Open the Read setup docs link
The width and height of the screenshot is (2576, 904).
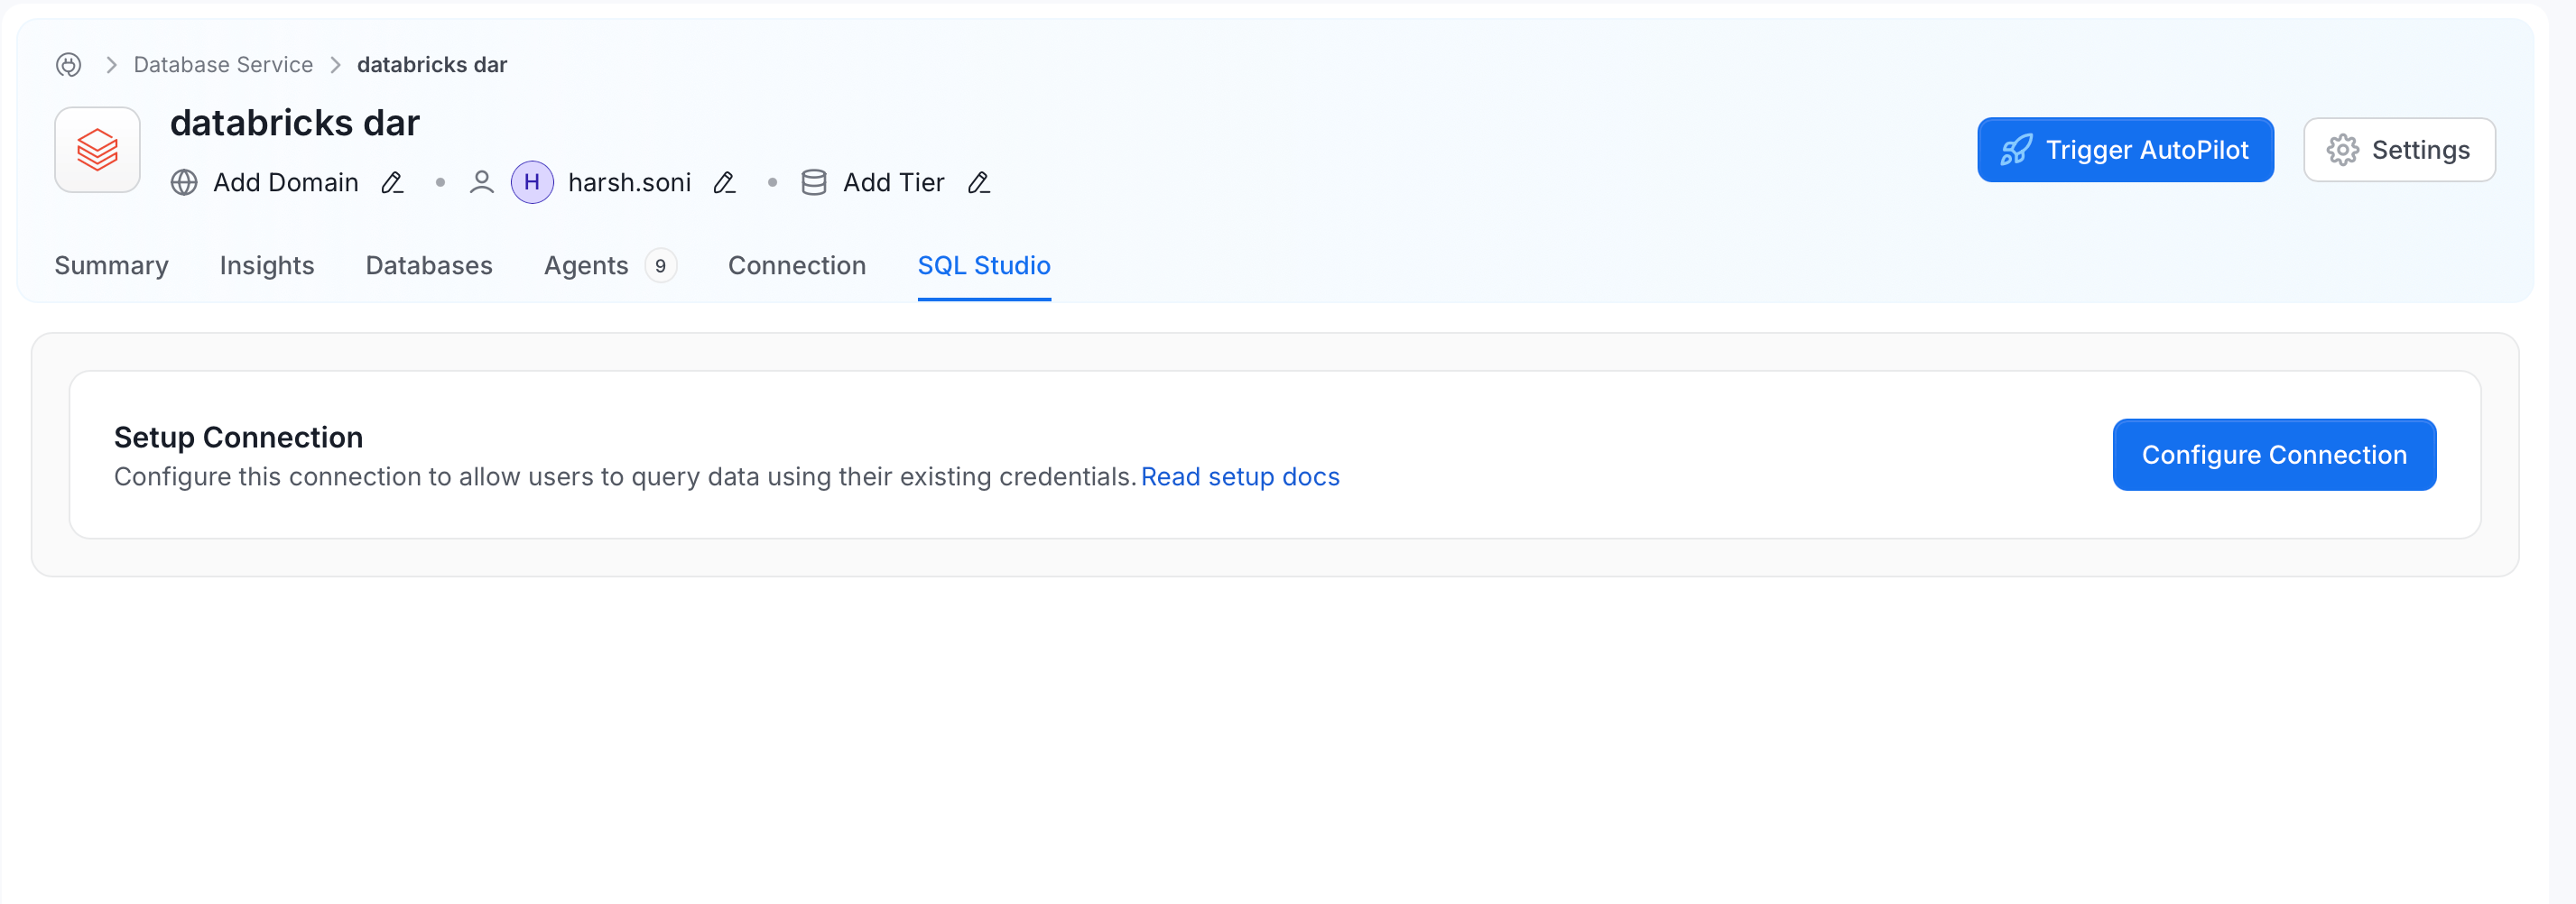[1240, 477]
